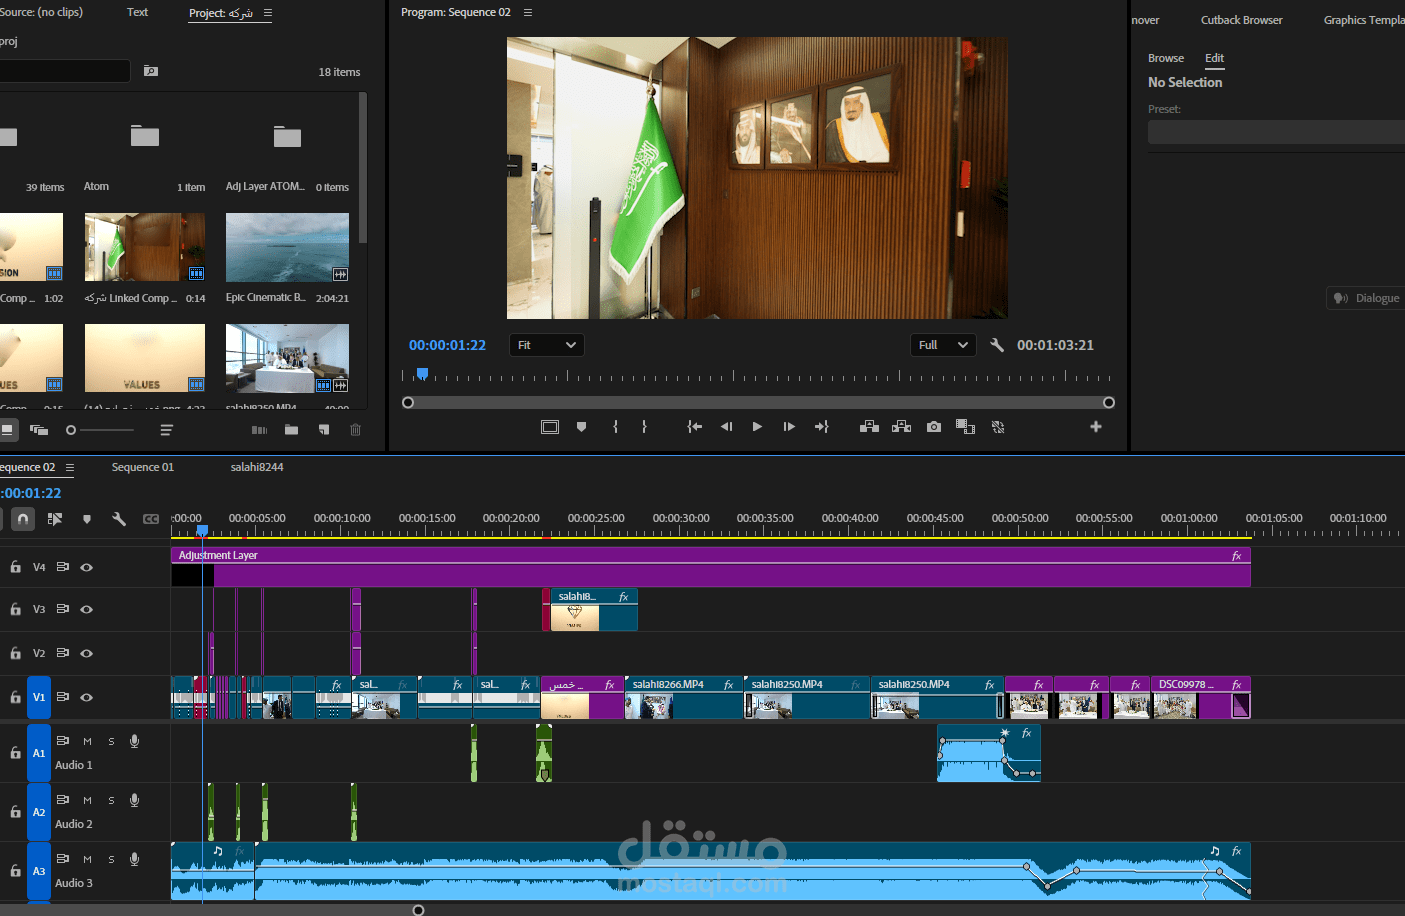Image resolution: width=1405 pixels, height=916 pixels.
Task: Delete selected item with trash icon
Action: coord(355,430)
